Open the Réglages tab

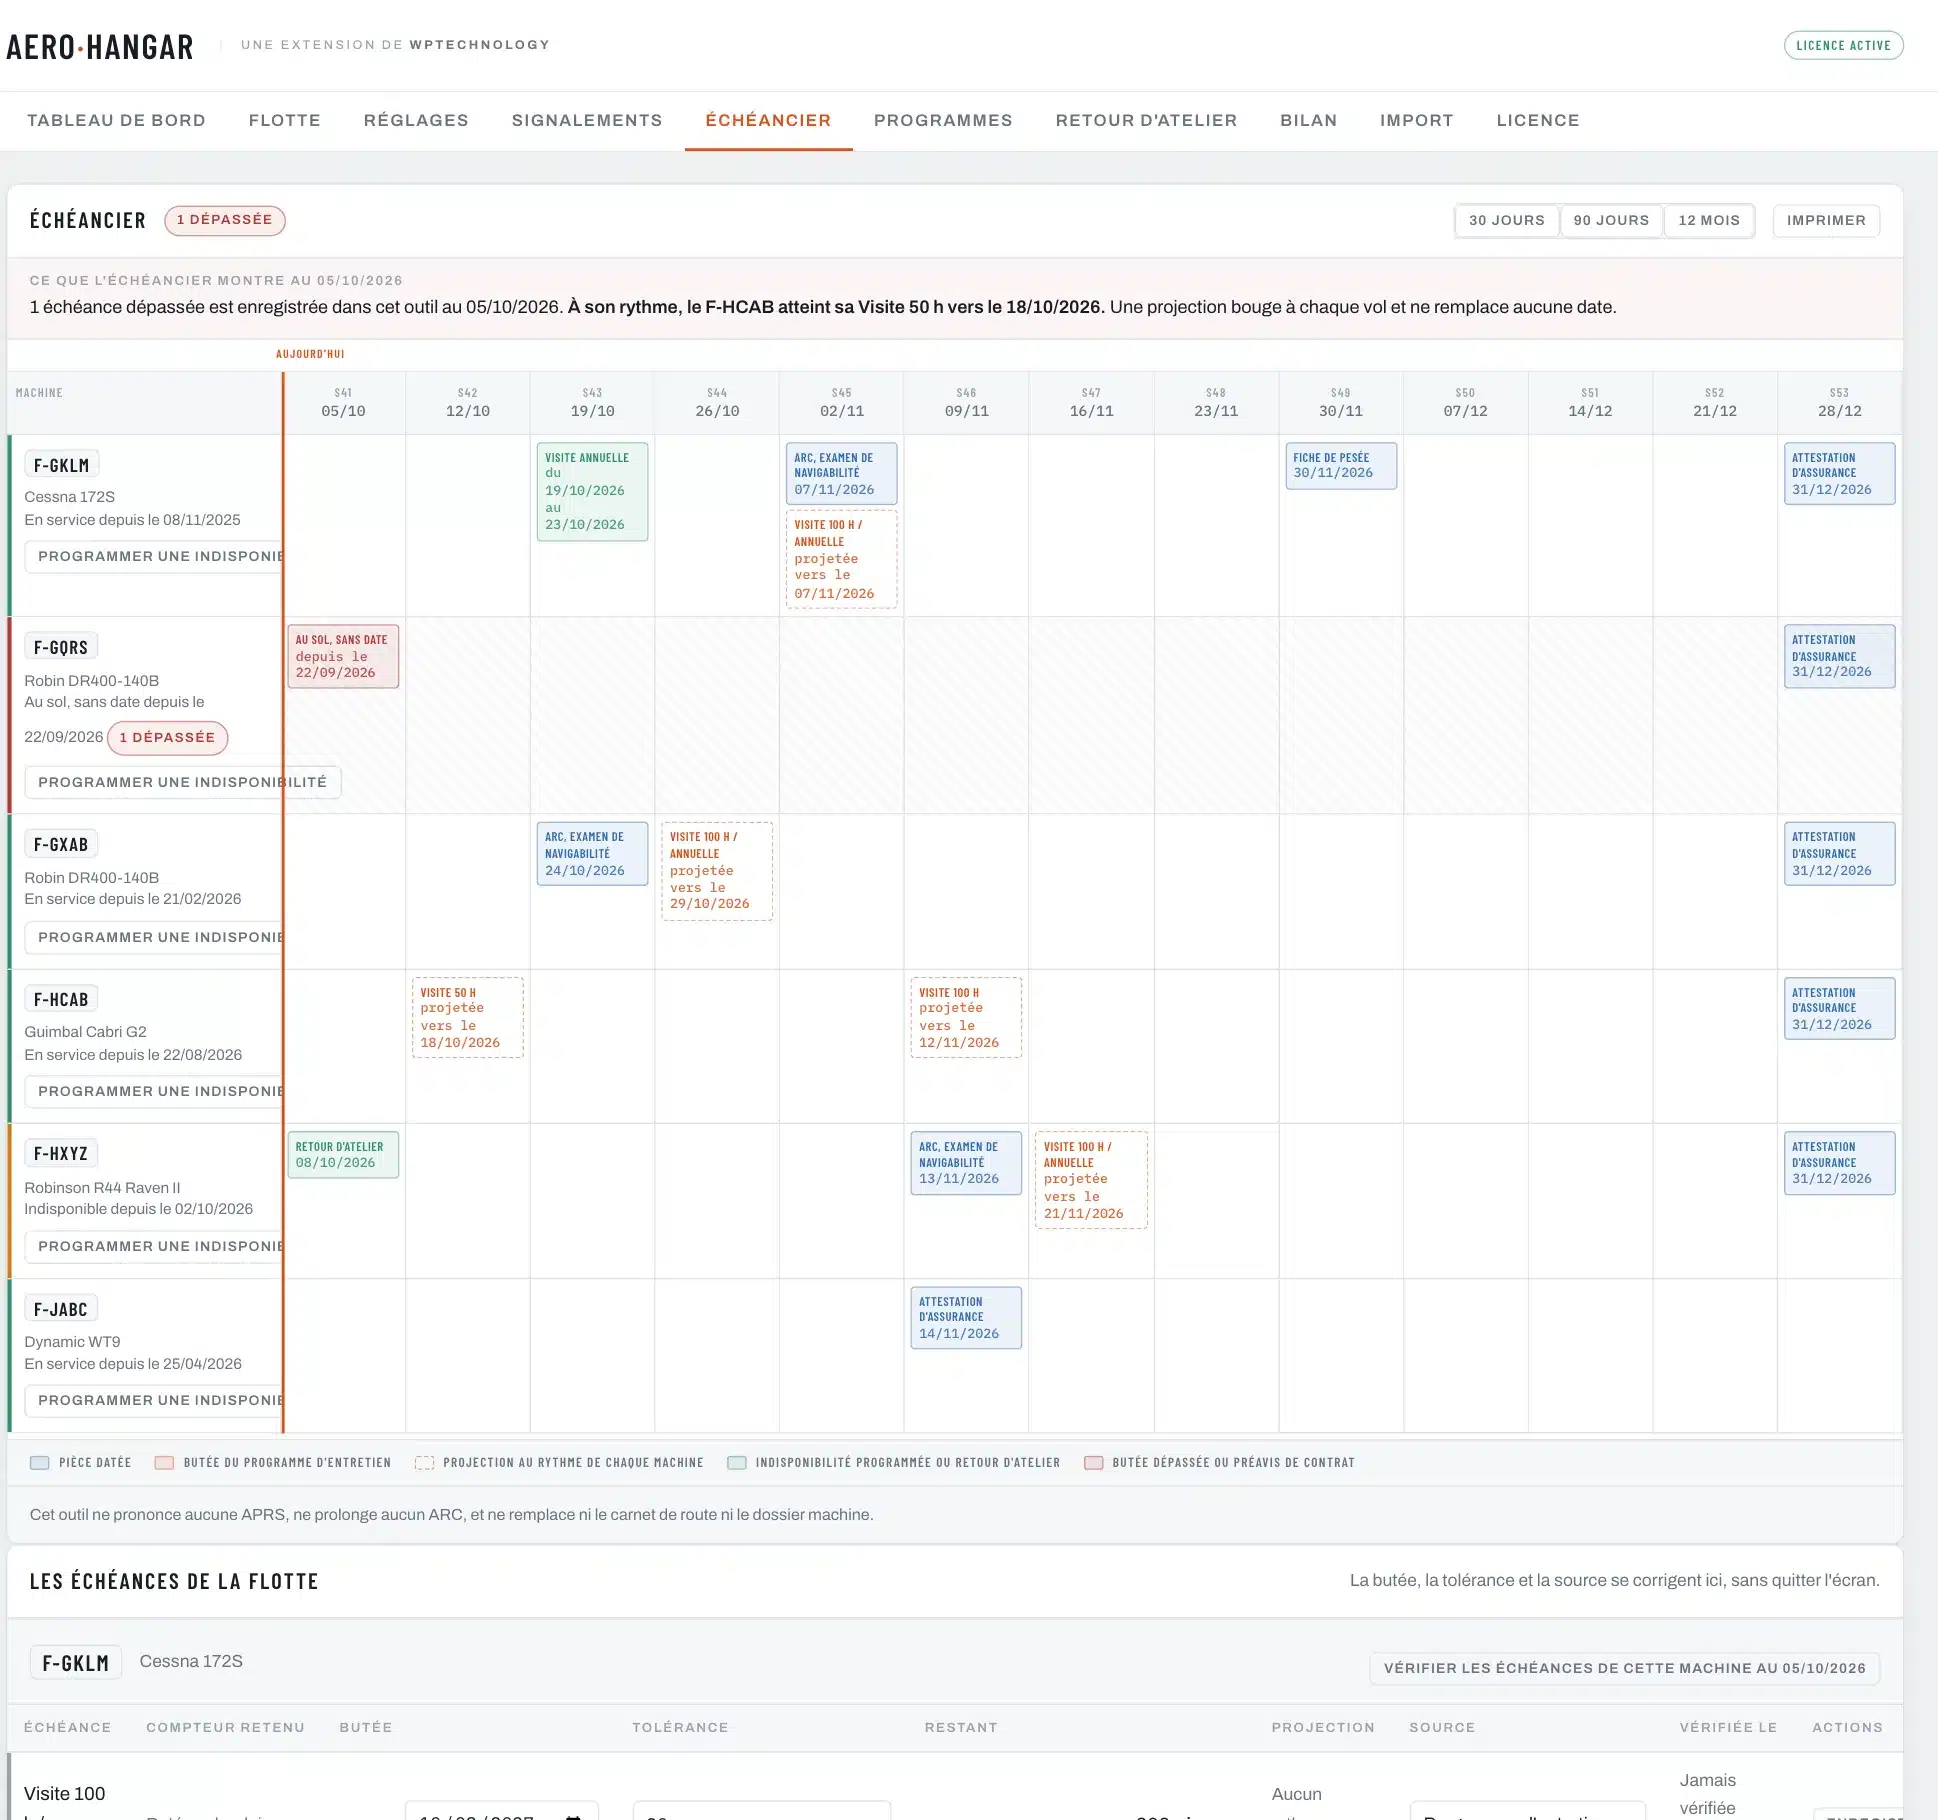416,120
